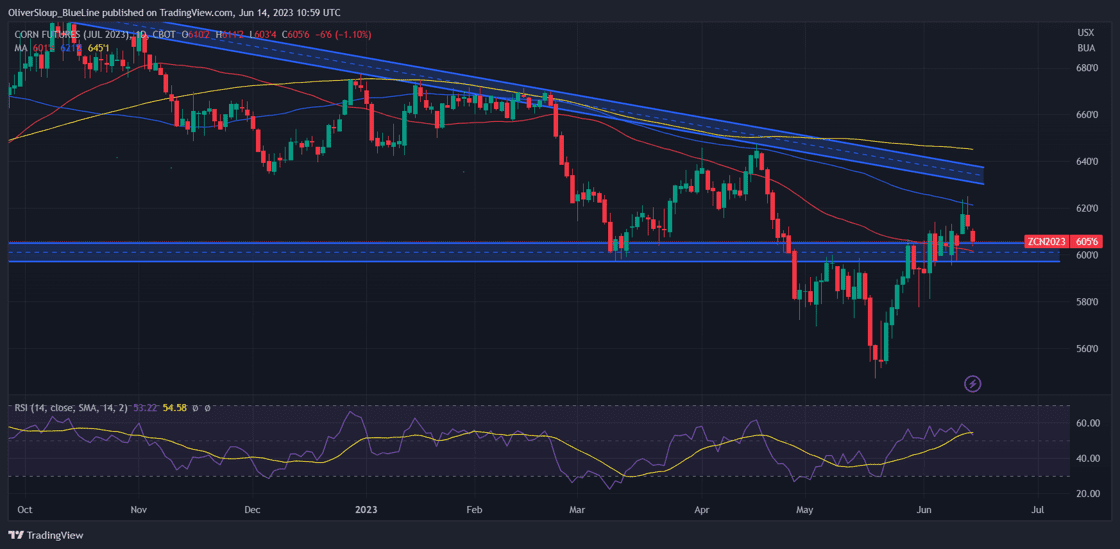
Task: Click the Mar label on time axis
Action: coord(576,510)
